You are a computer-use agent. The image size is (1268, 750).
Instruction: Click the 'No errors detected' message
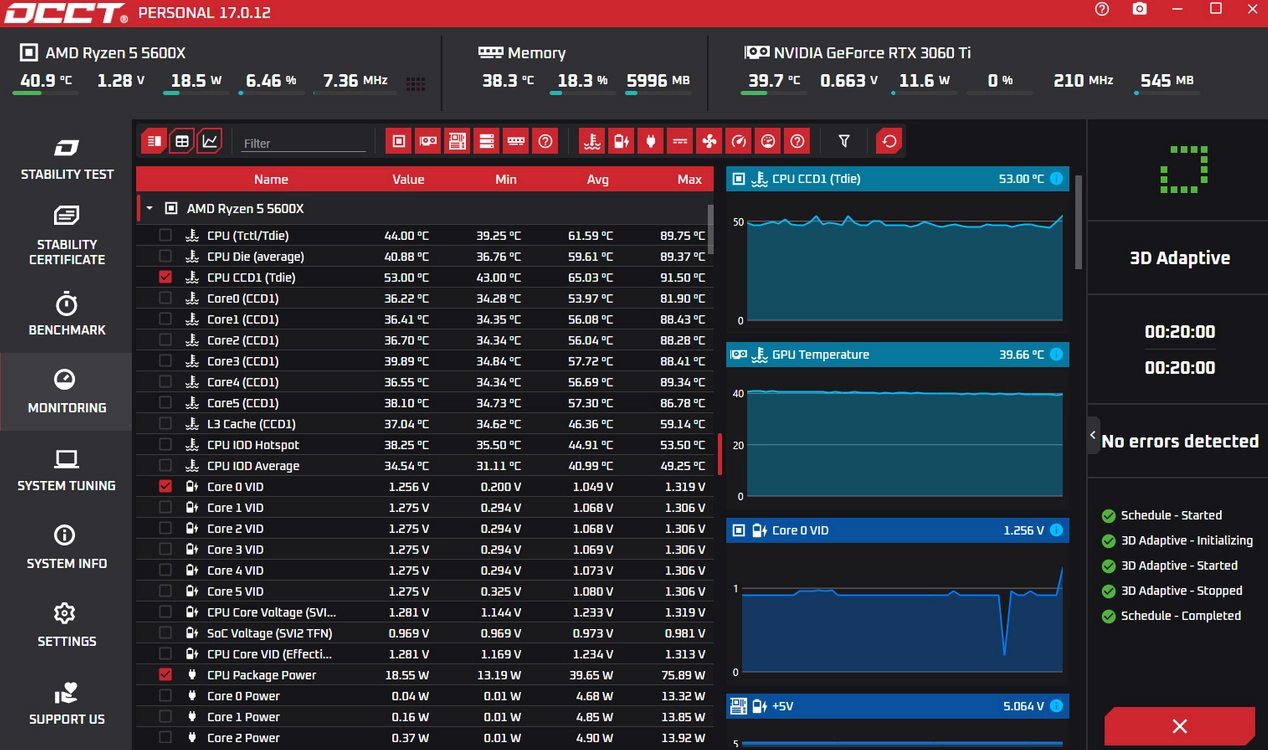click(x=1180, y=441)
